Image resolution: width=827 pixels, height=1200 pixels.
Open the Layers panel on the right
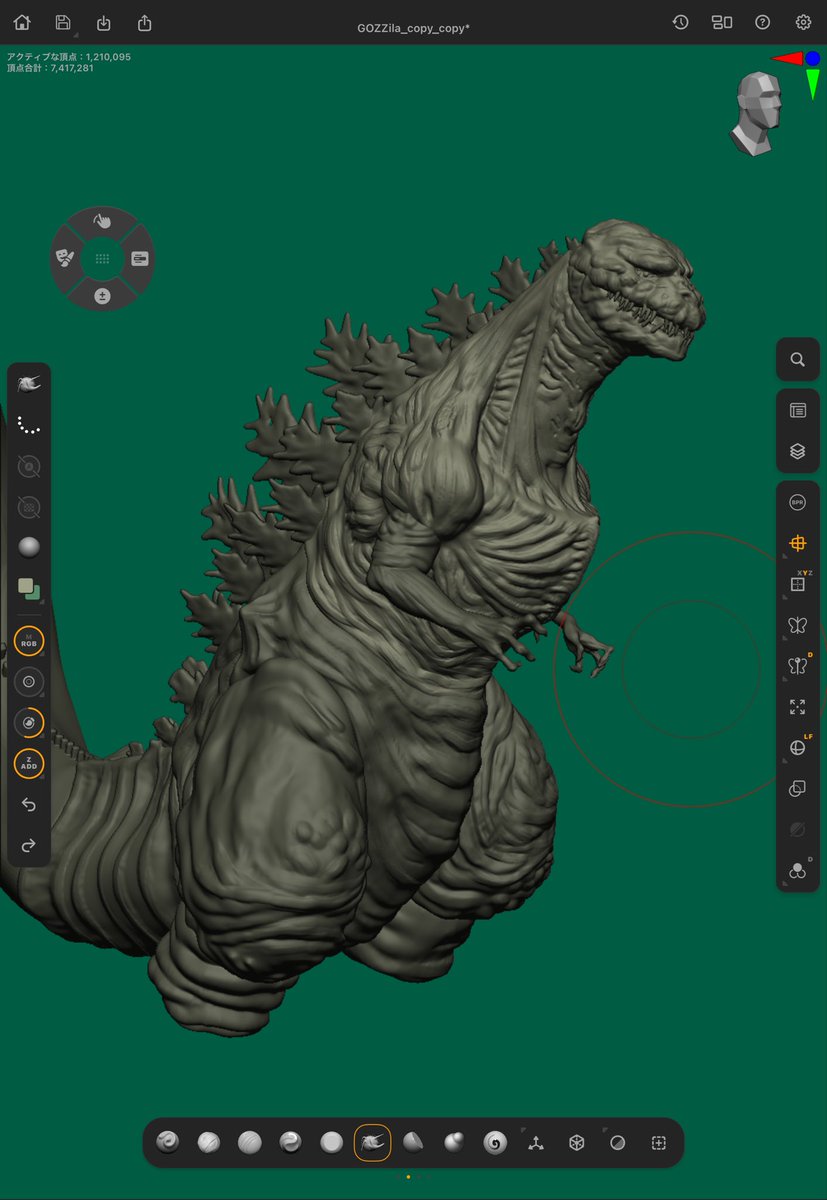click(x=797, y=450)
